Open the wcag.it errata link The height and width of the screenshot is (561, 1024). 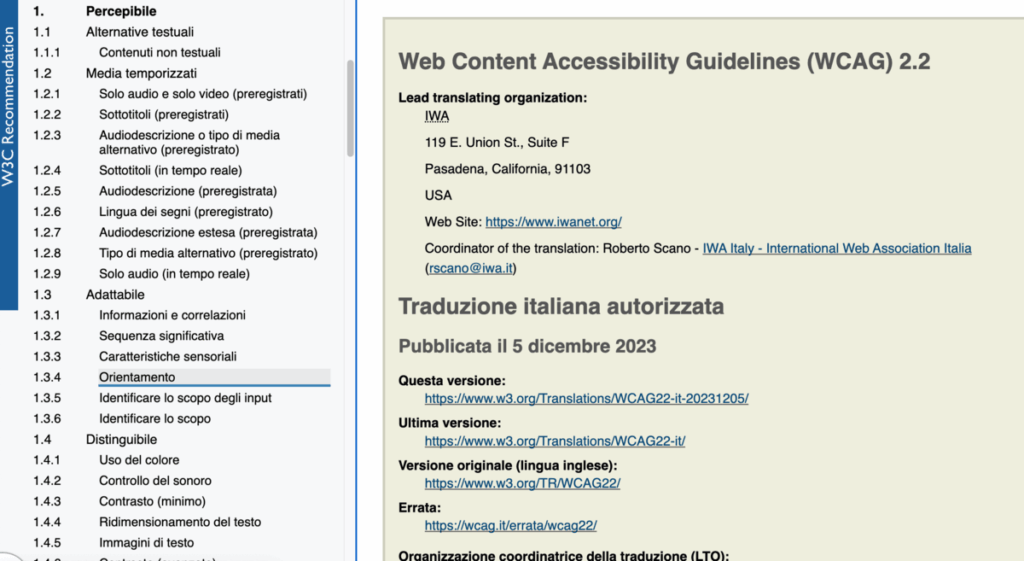pos(511,525)
